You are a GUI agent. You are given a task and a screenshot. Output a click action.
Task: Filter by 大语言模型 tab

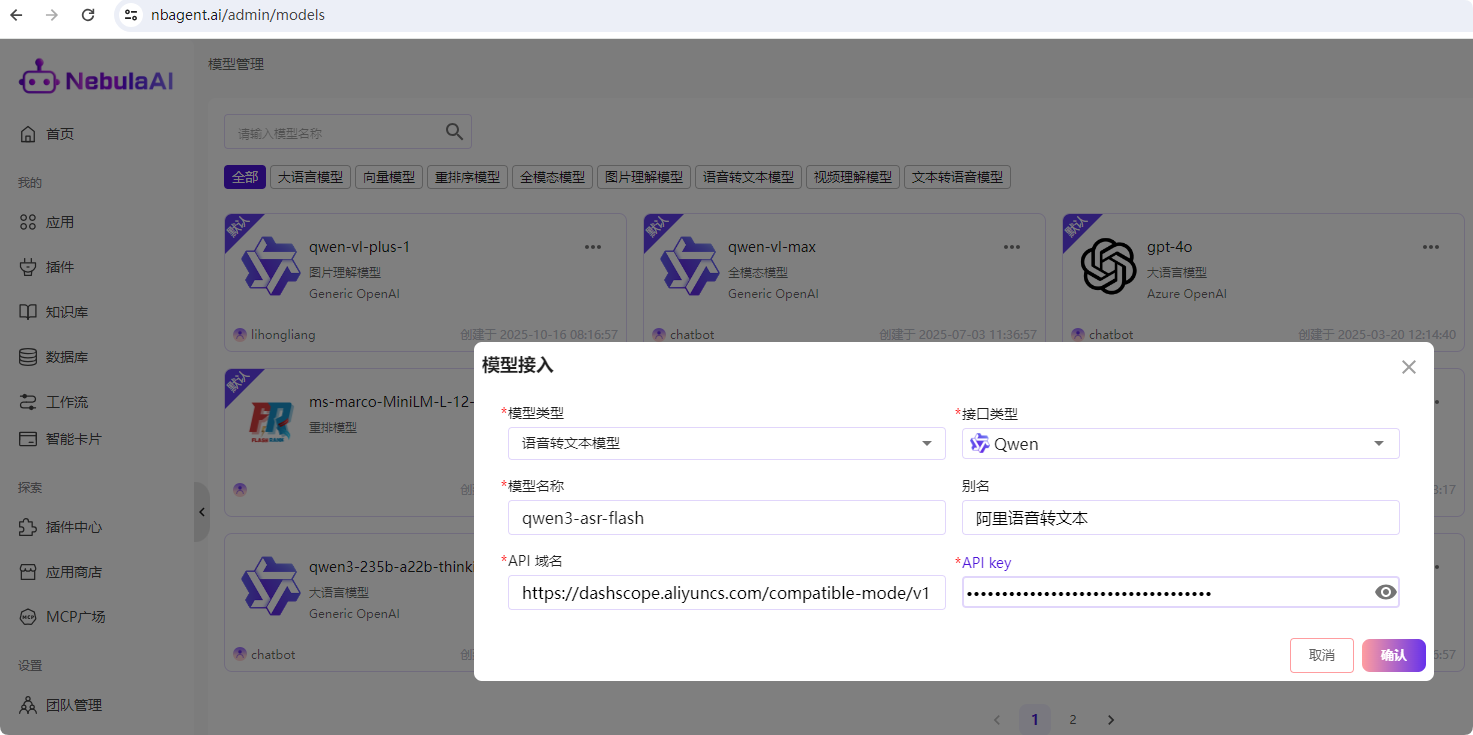[x=310, y=177]
